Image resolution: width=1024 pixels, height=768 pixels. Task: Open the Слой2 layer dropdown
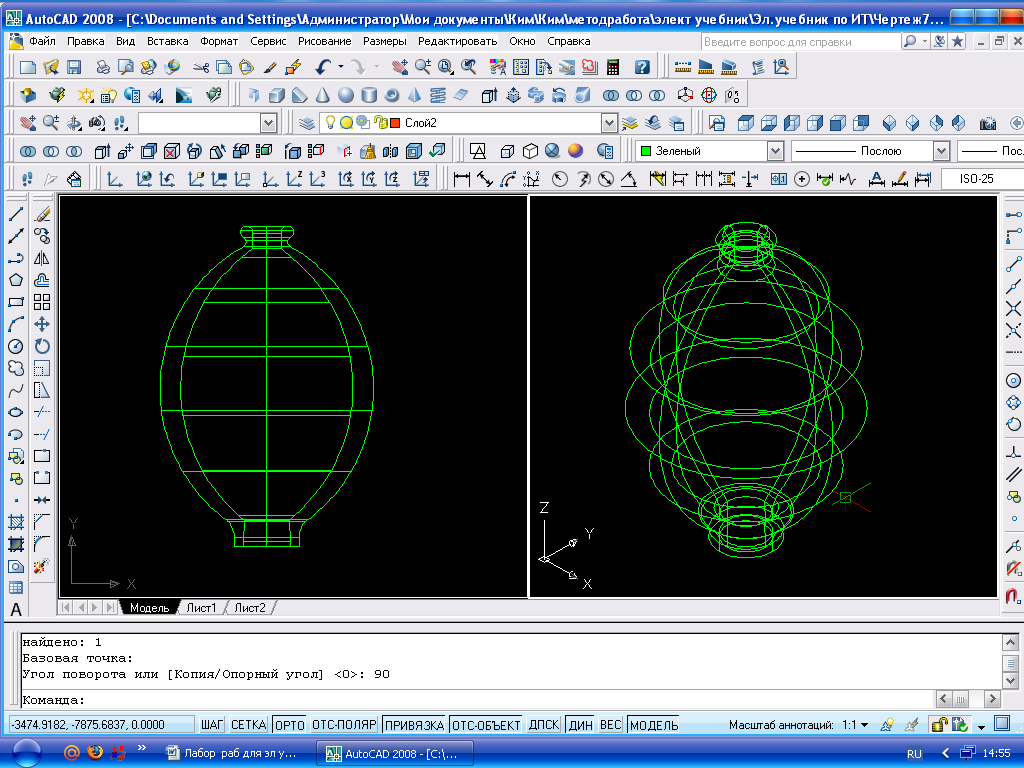point(609,123)
